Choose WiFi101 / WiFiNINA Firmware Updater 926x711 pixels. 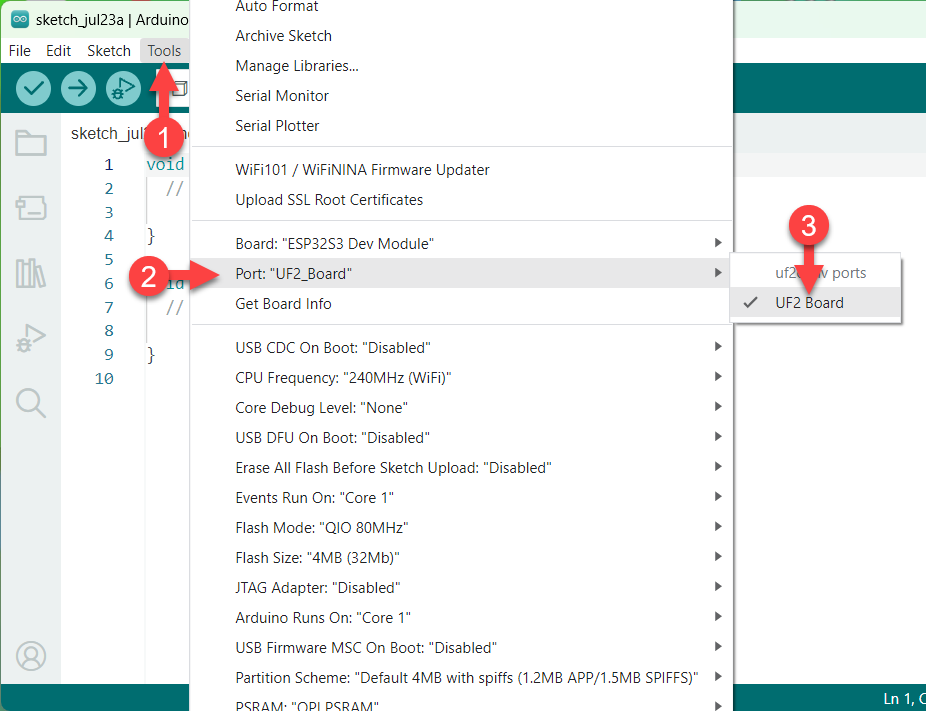(x=462, y=170)
